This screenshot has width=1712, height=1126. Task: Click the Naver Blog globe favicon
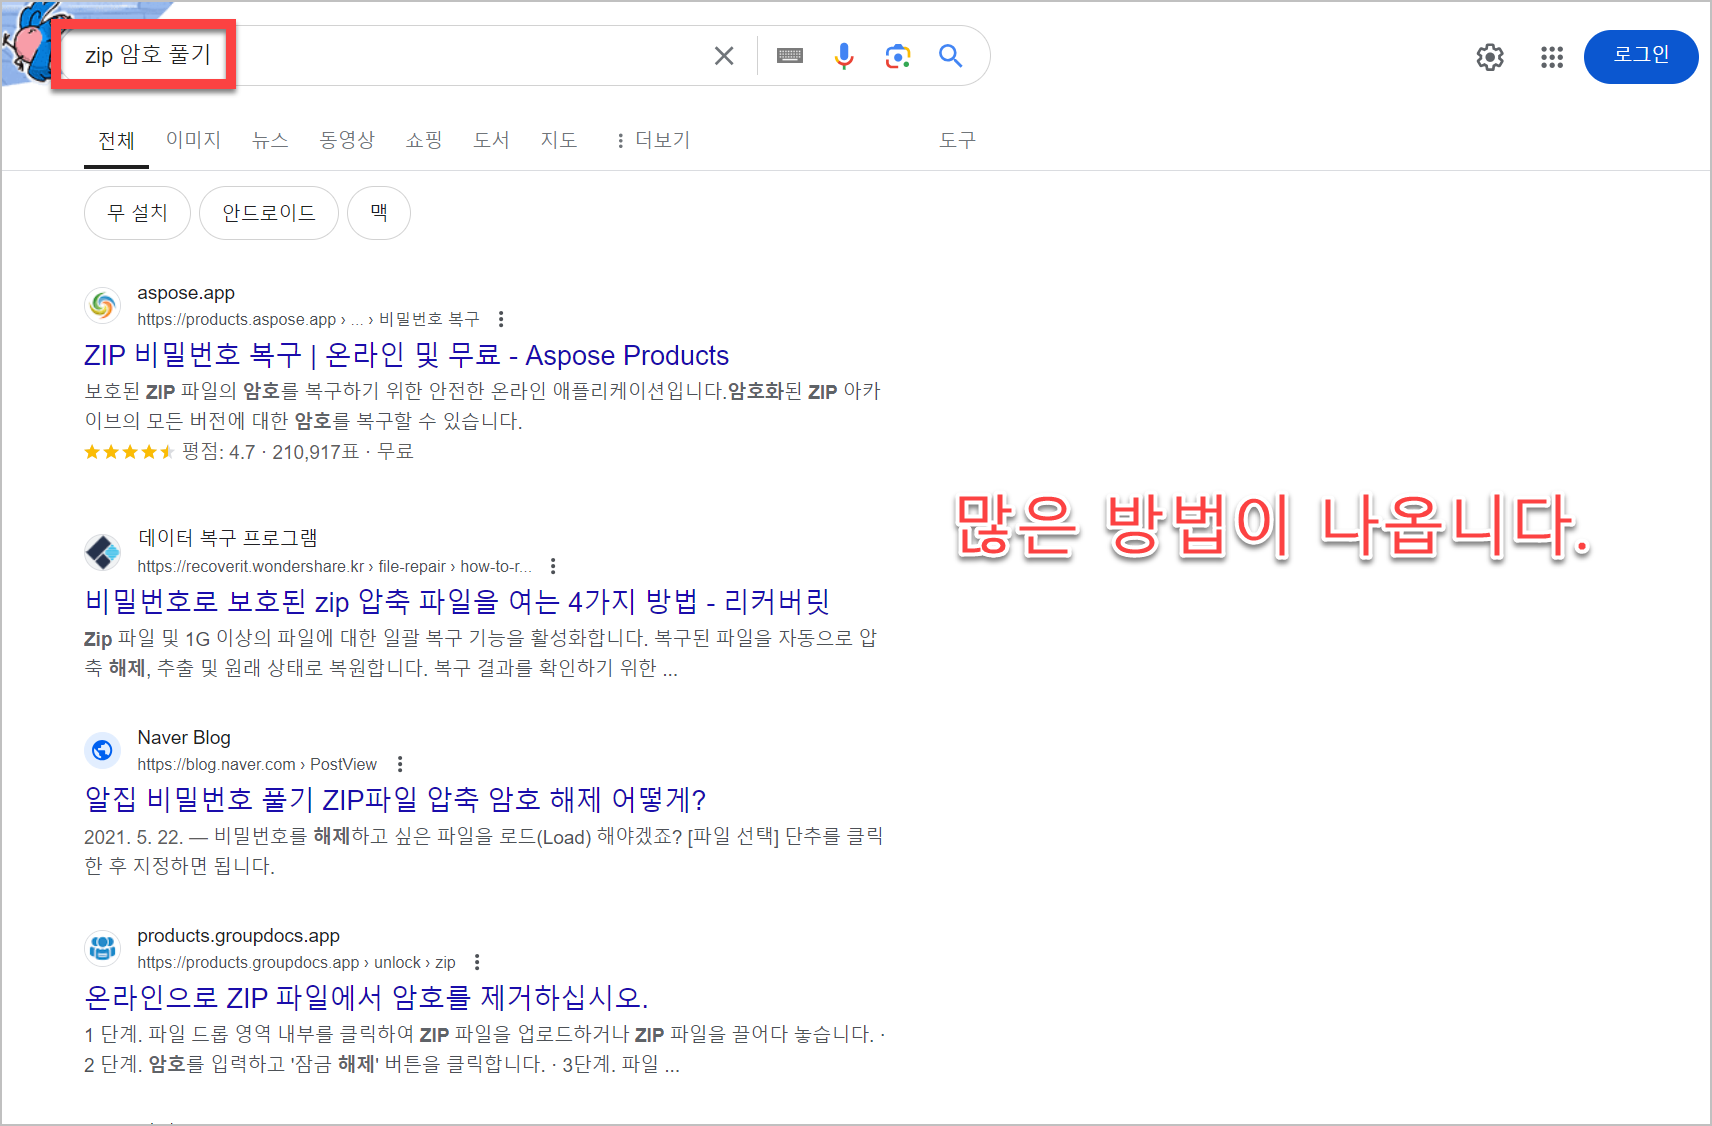[x=103, y=750]
